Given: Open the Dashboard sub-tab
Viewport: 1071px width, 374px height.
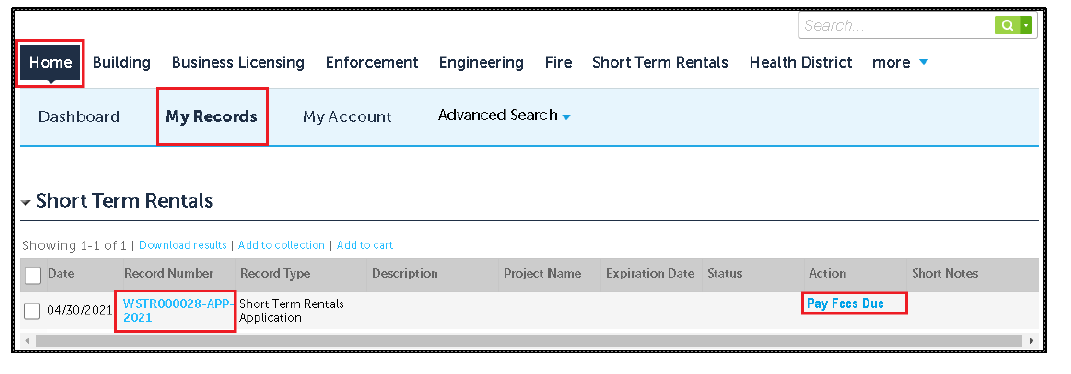Looking at the screenshot, I should 79,117.
